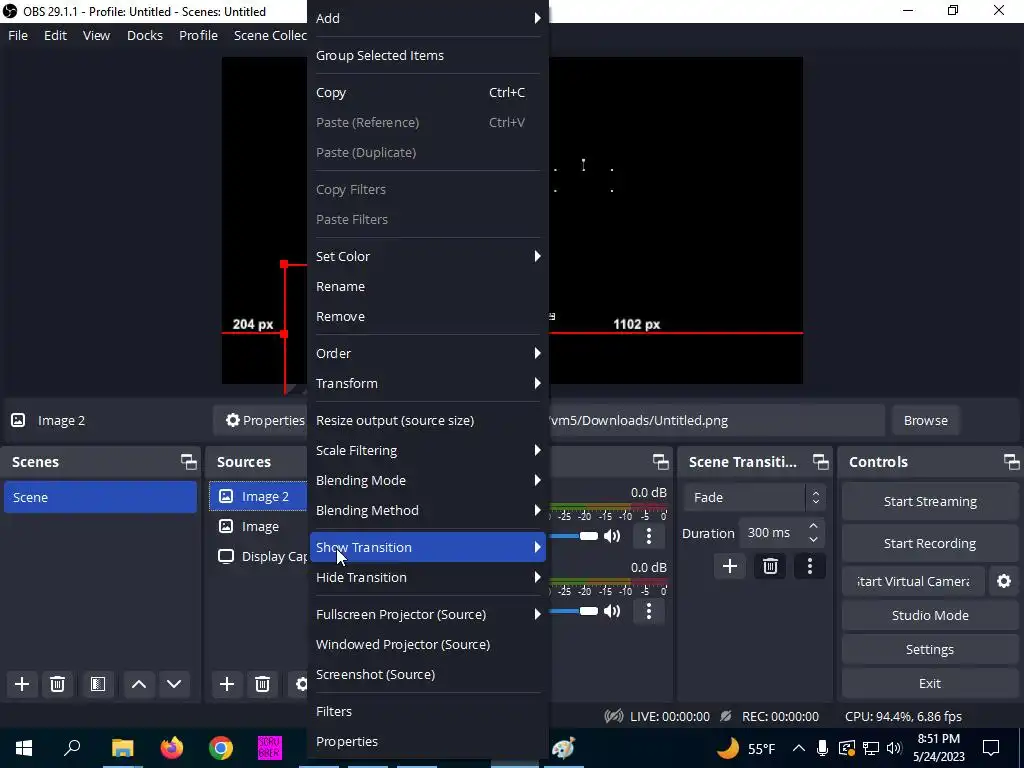This screenshot has height=768, width=1024.
Task: Click the 300 ms duration field
Action: [x=772, y=533]
